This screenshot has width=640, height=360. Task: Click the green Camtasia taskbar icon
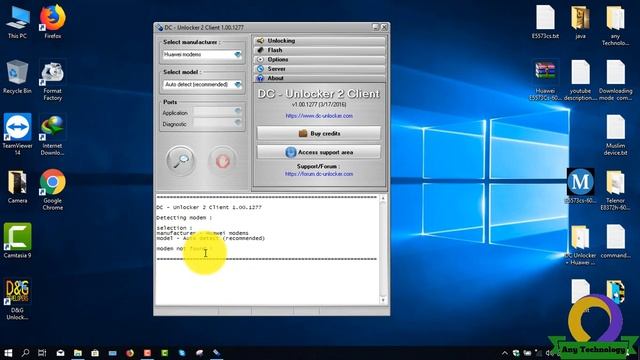point(164,353)
